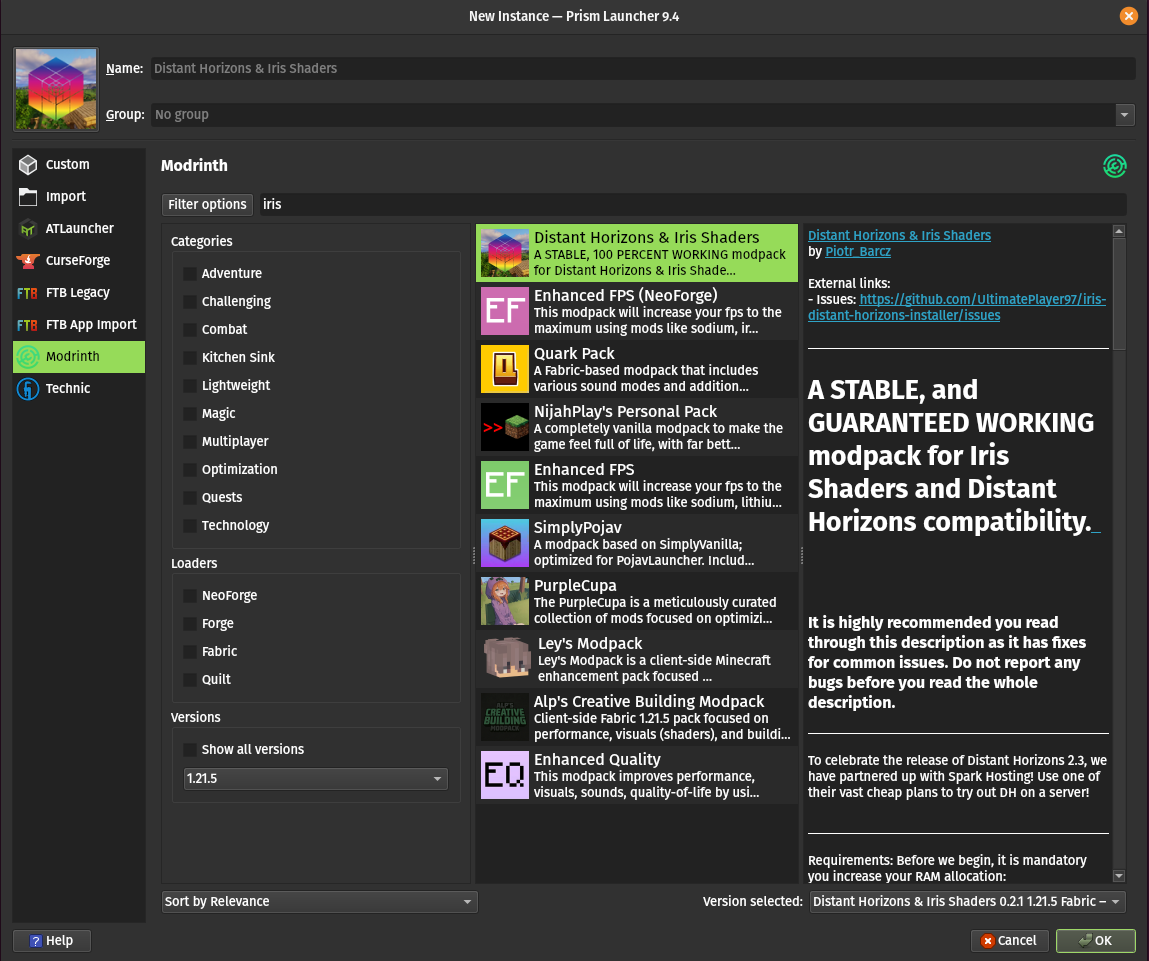Choose the CurseForge anvil icon

coord(28,261)
